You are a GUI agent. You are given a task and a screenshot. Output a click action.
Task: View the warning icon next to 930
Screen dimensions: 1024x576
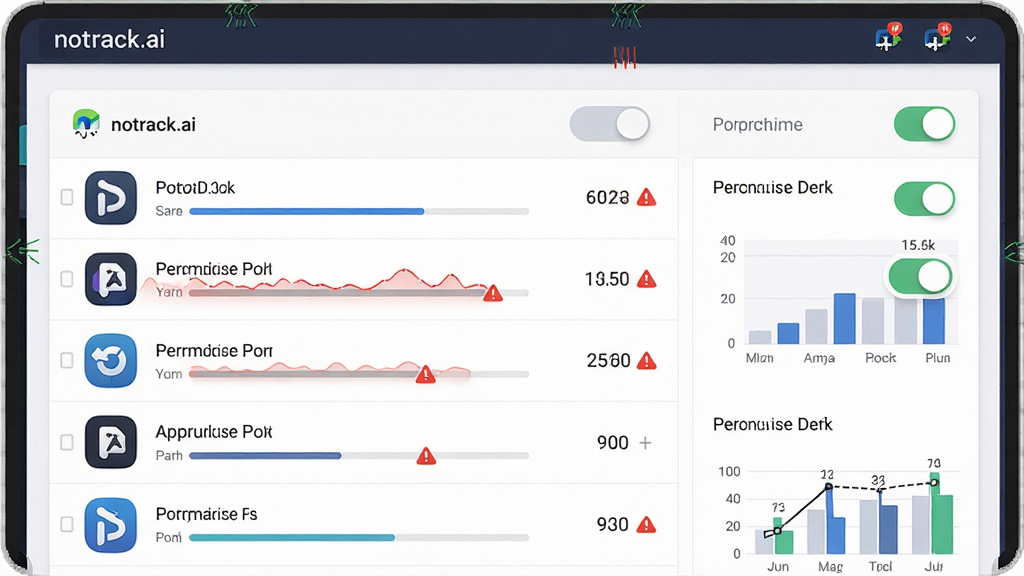[x=647, y=524]
